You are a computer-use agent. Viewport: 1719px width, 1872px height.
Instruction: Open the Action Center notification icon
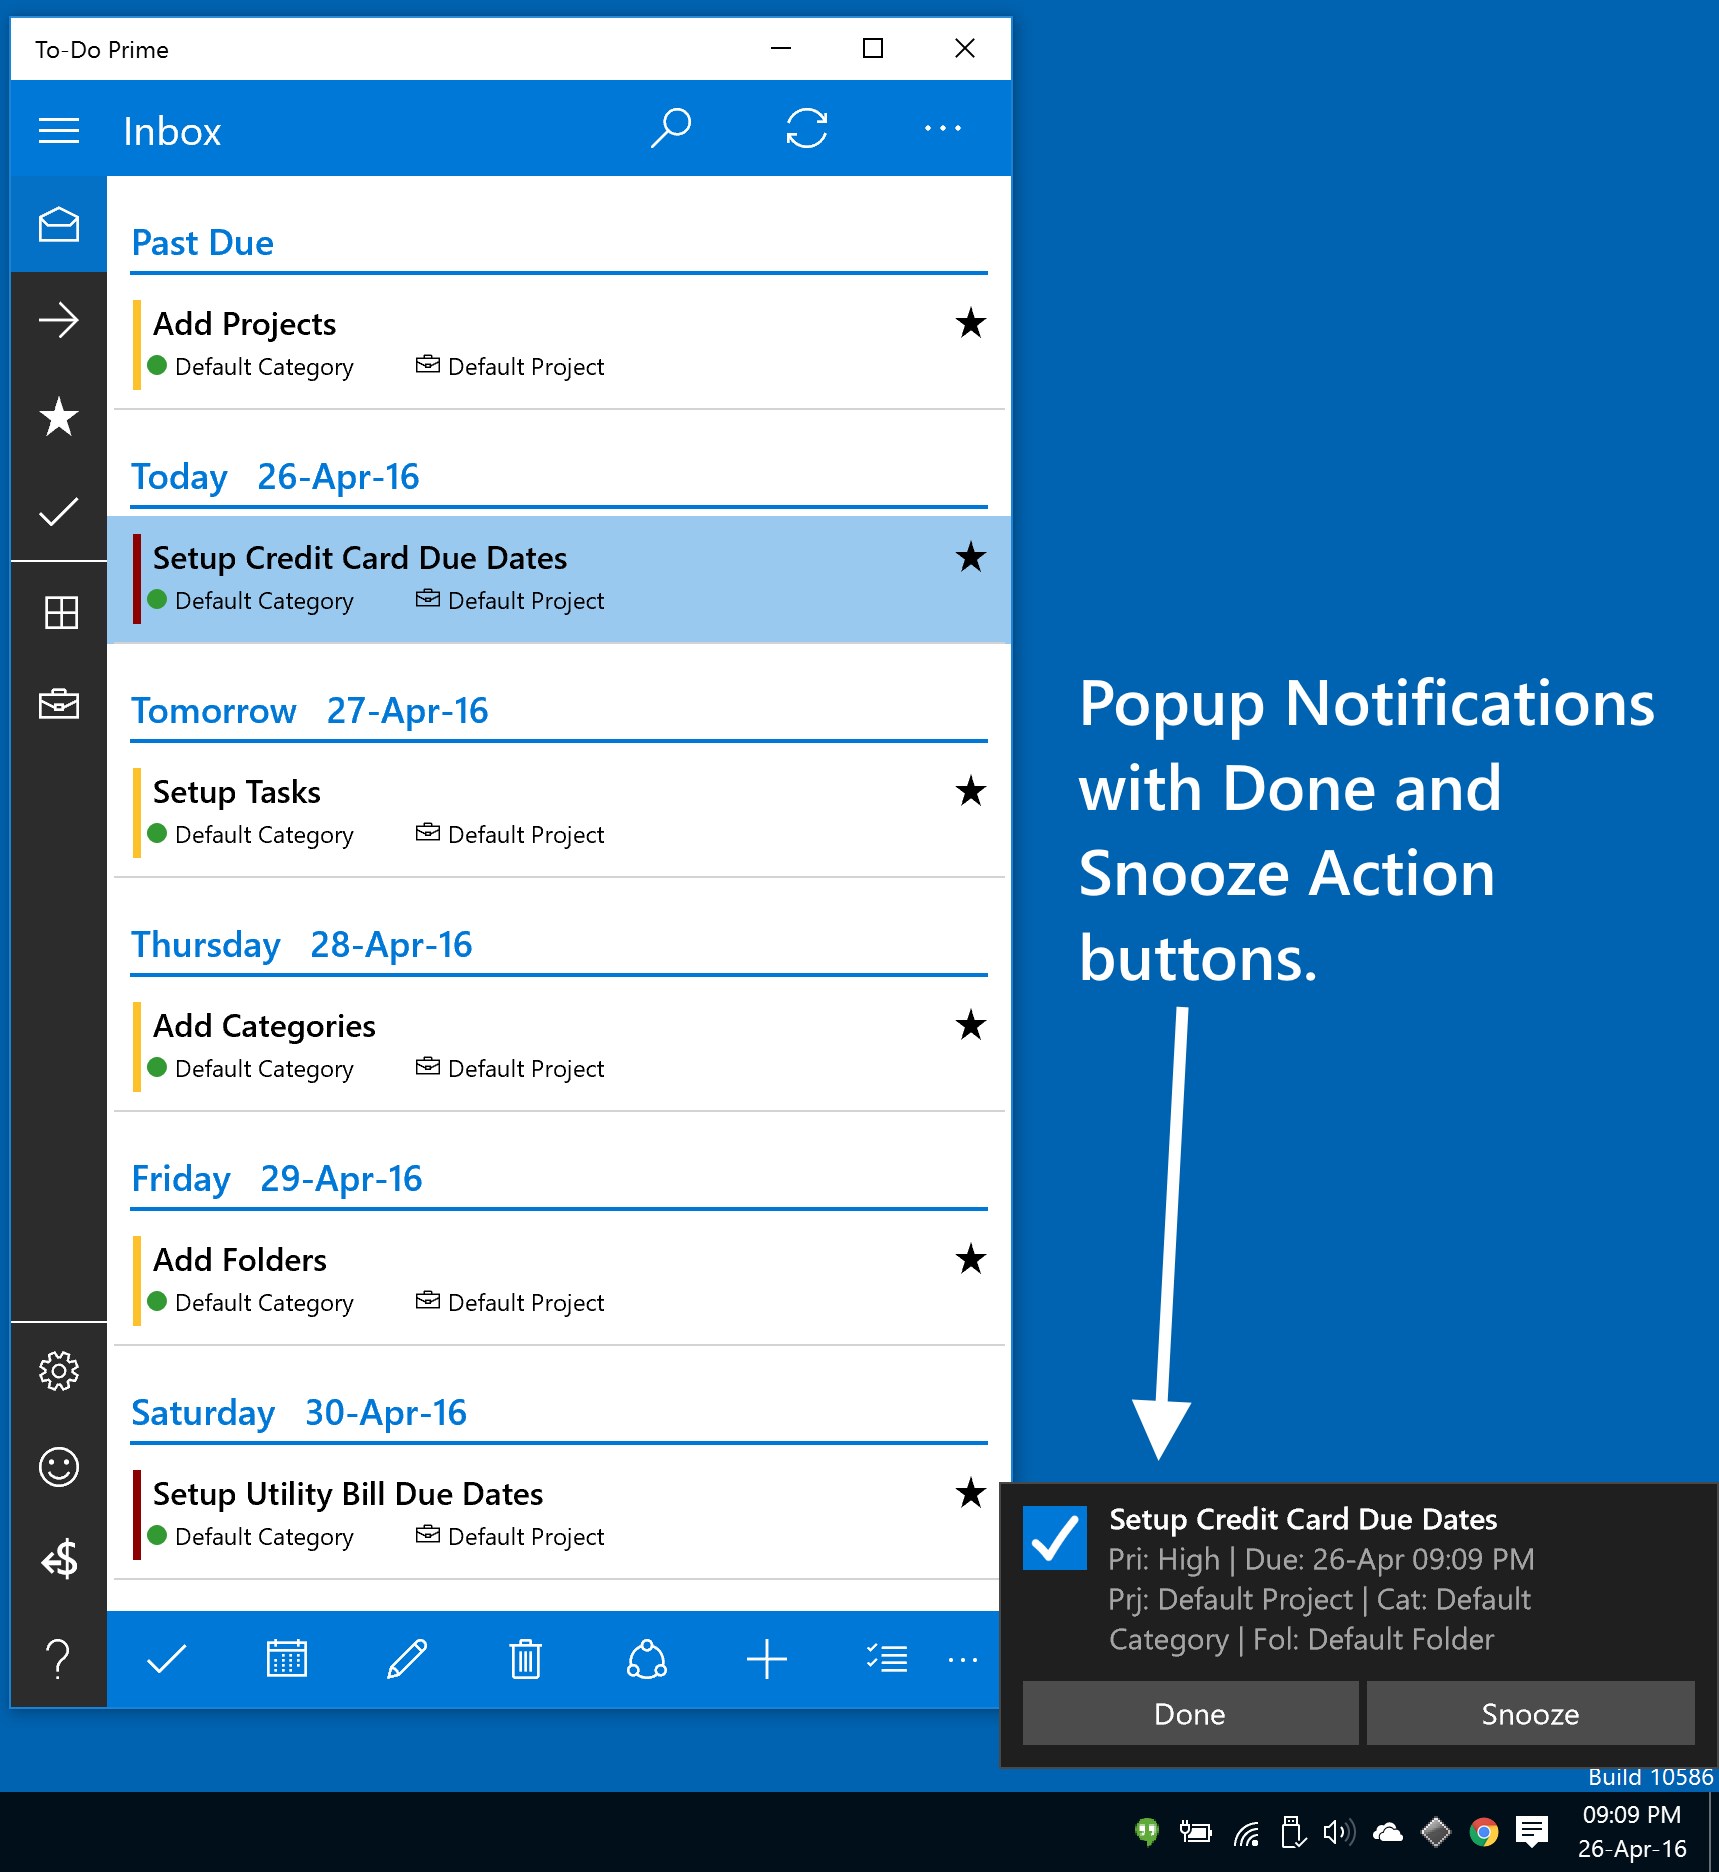(x=1532, y=1831)
